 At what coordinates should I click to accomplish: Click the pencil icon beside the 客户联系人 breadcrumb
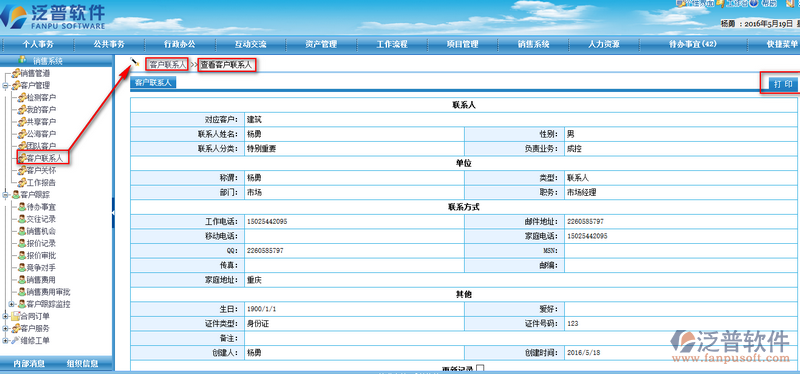tap(135, 62)
